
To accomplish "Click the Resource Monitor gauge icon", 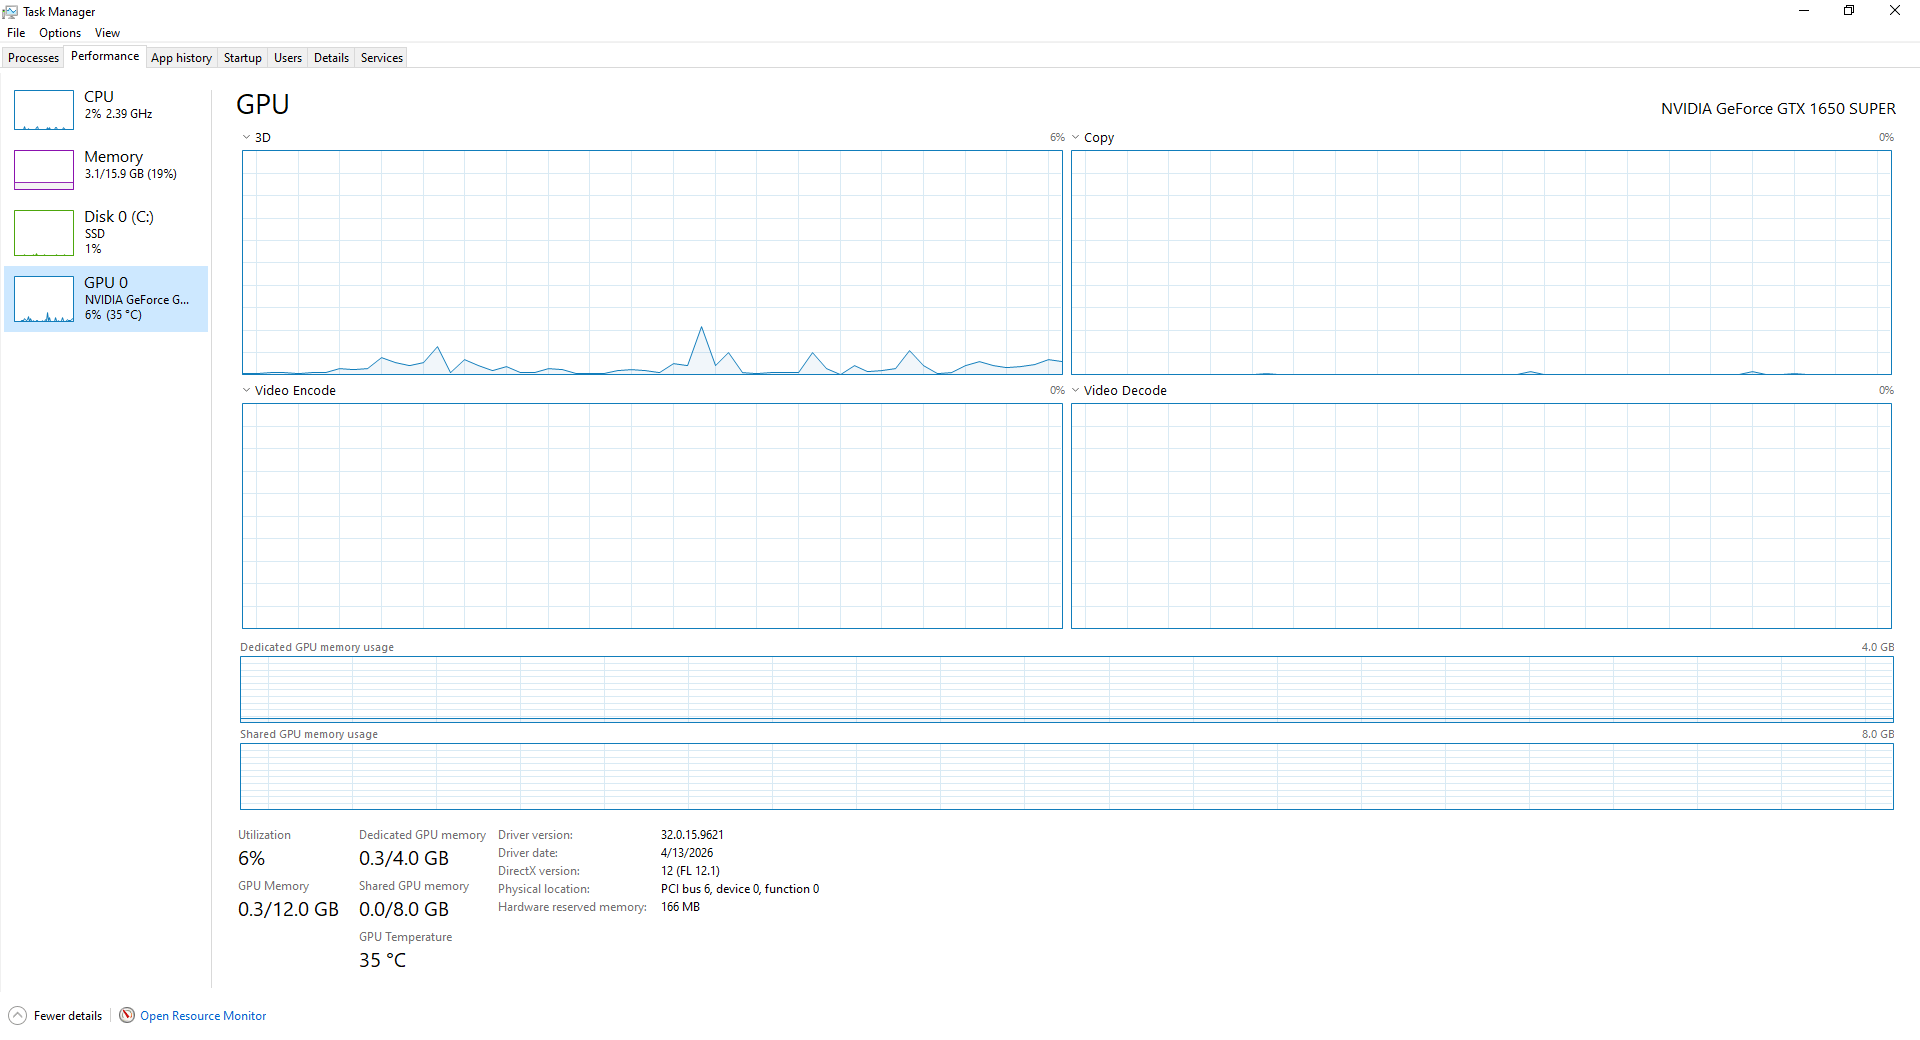I will (127, 1015).
